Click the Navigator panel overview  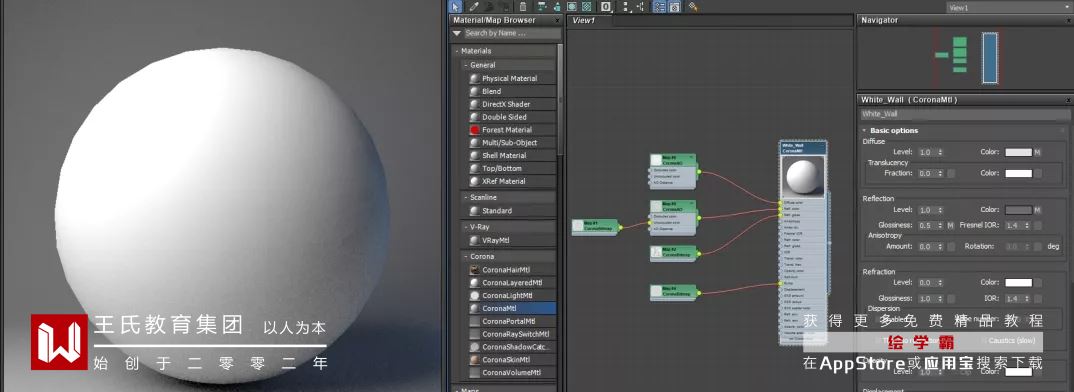point(964,59)
